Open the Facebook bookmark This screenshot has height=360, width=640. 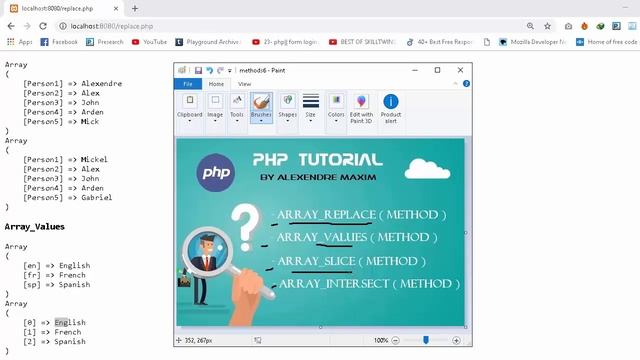[59, 42]
